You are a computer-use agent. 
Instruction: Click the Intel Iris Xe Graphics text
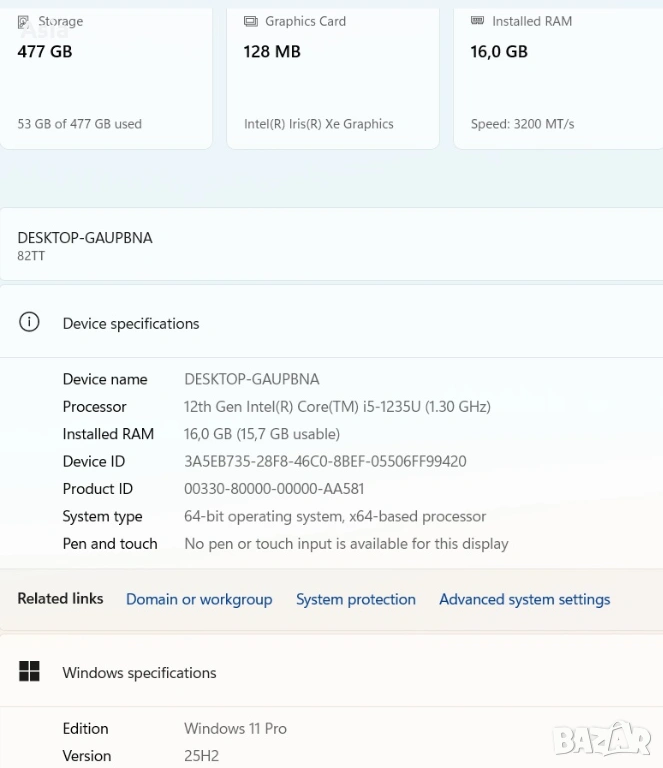(x=318, y=124)
